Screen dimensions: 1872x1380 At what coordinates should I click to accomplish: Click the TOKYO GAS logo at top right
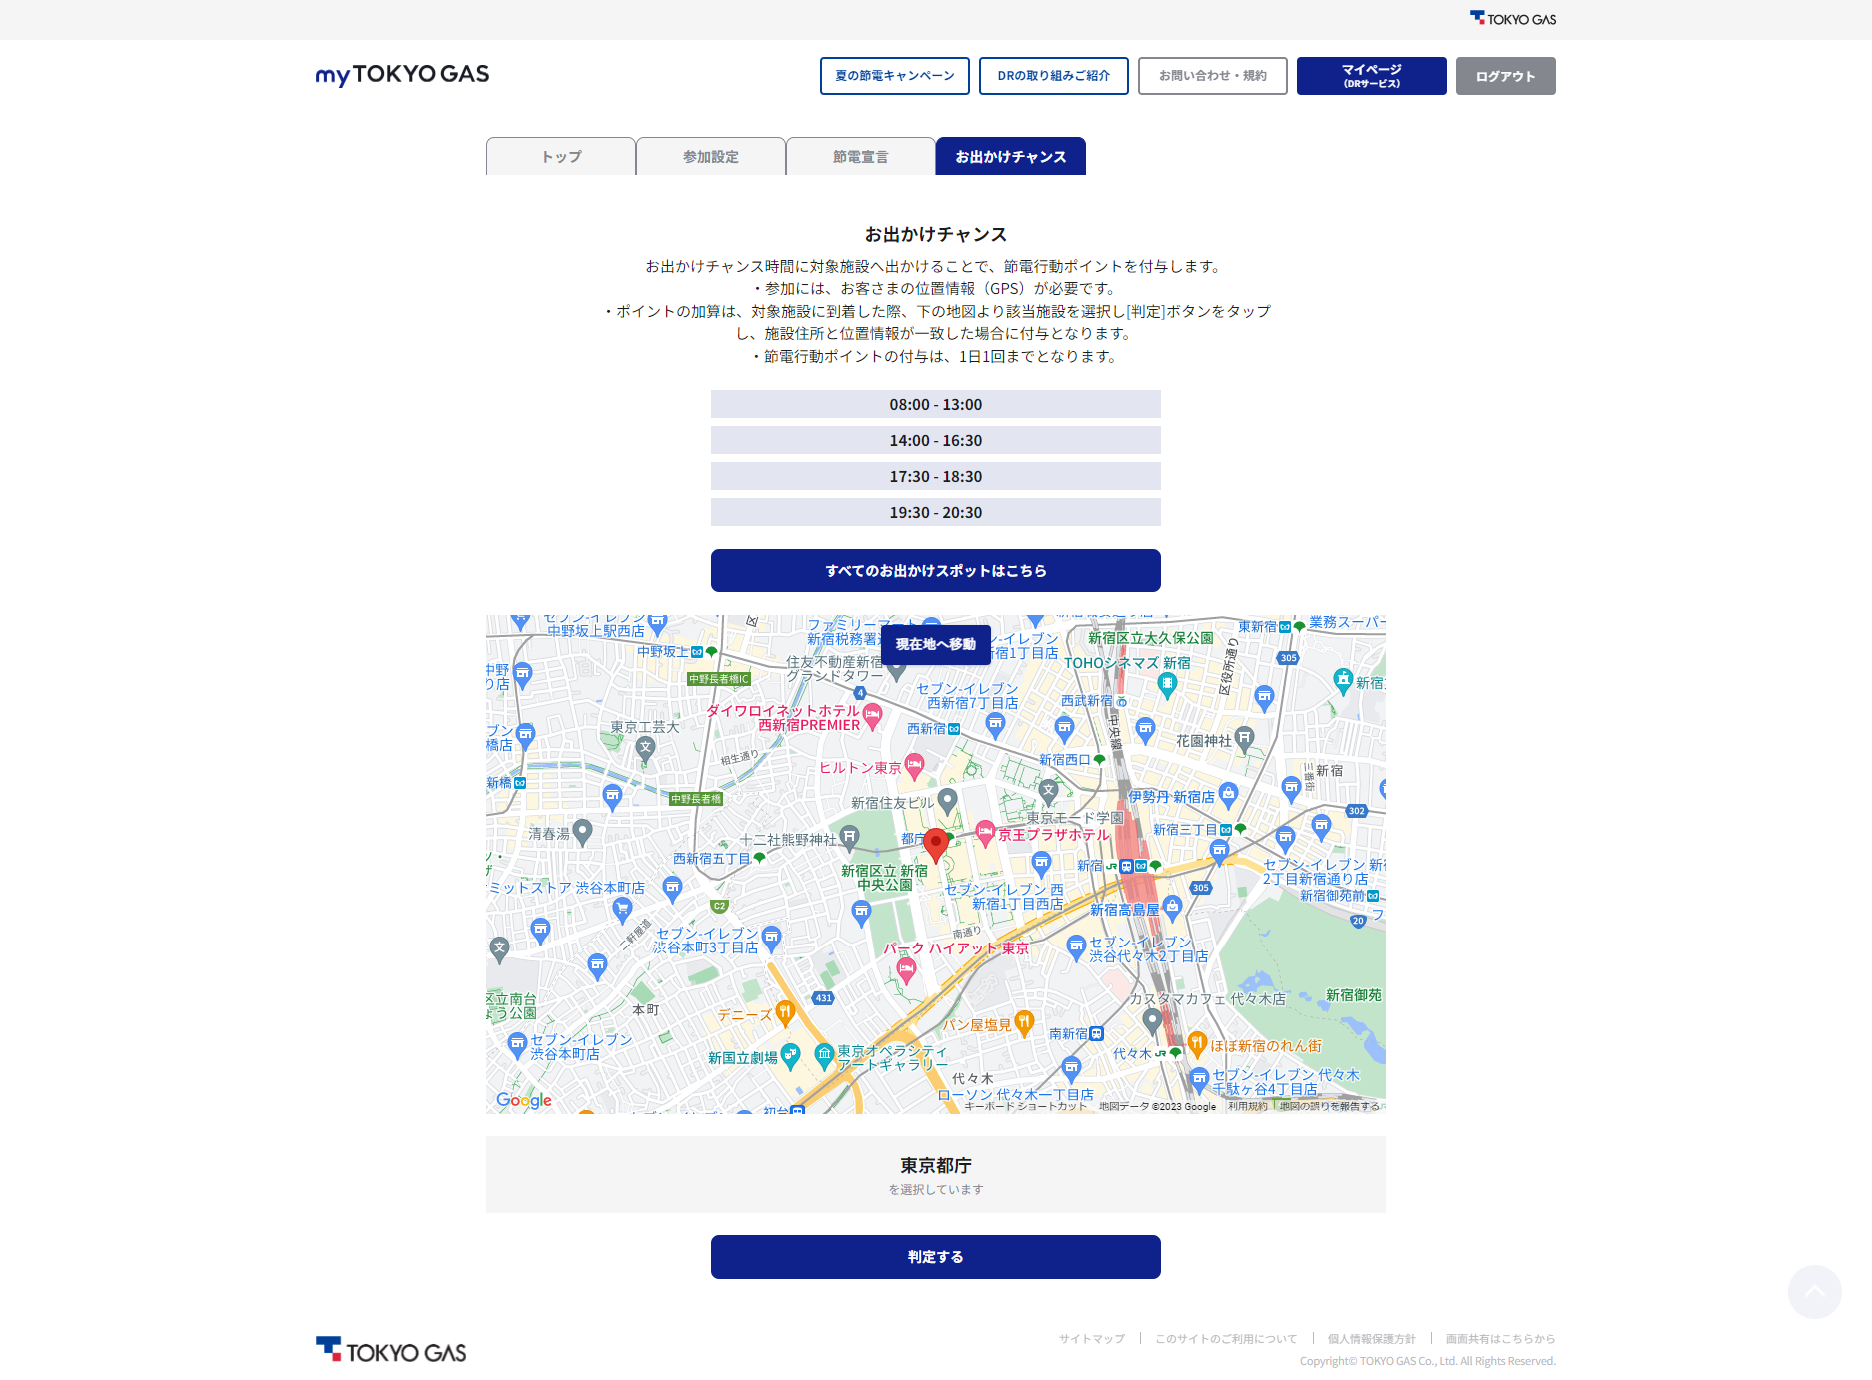(x=1511, y=17)
